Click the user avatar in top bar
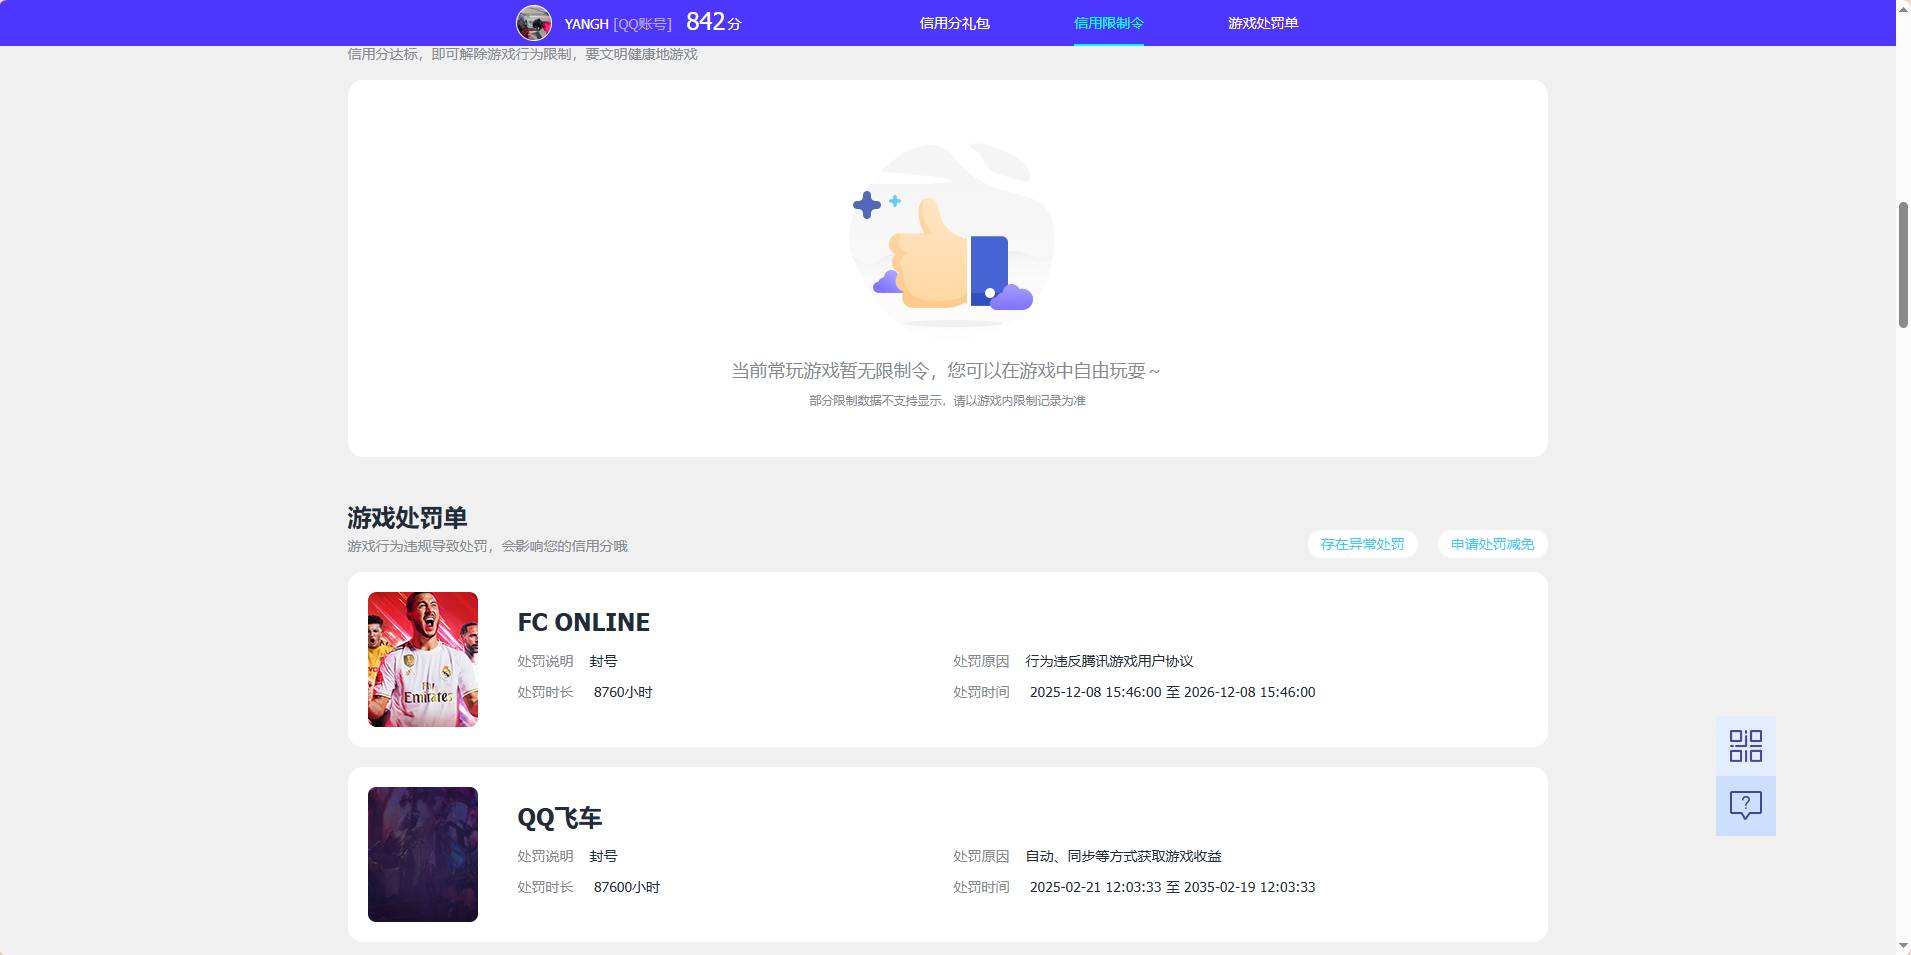 click(x=533, y=23)
